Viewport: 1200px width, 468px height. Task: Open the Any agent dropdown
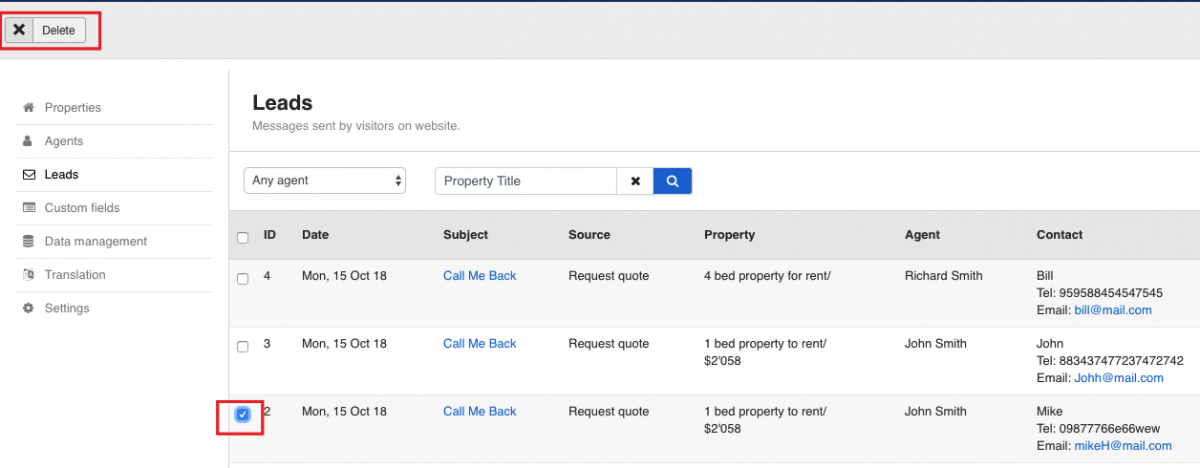[x=324, y=181]
